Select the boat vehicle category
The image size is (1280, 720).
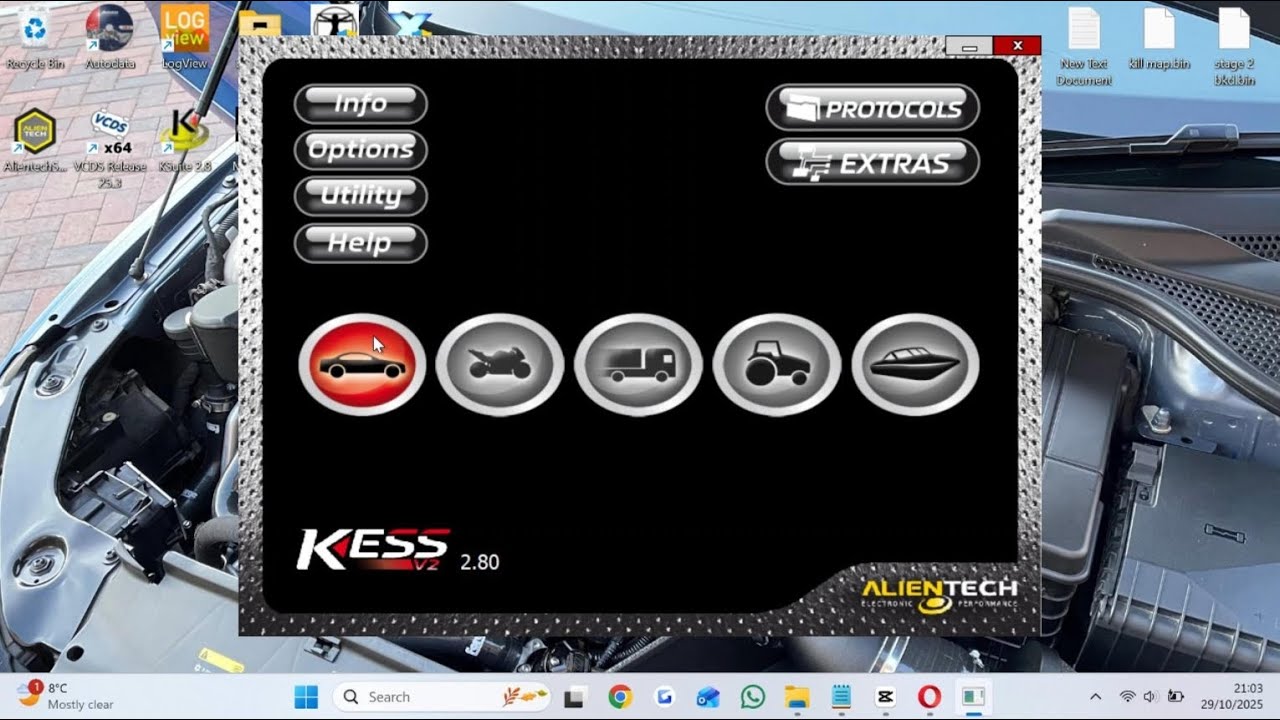[x=915, y=364]
